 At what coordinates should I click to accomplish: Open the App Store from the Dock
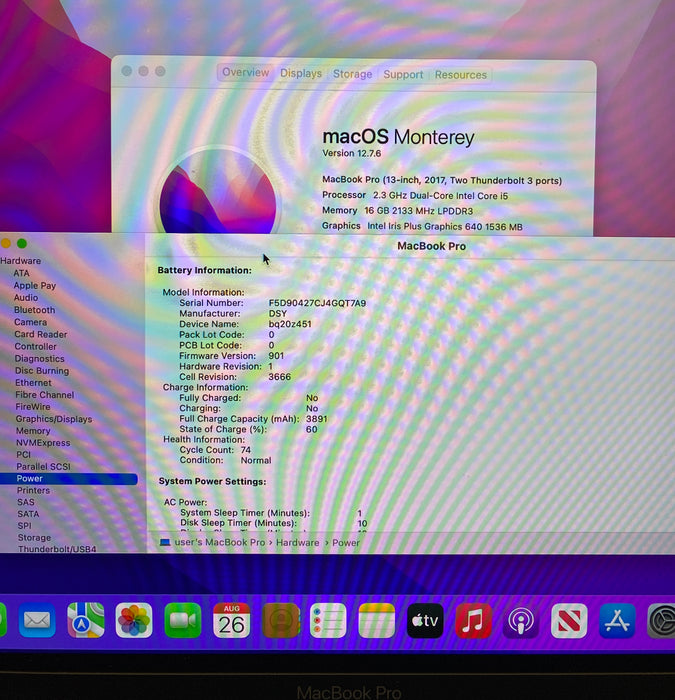point(617,621)
